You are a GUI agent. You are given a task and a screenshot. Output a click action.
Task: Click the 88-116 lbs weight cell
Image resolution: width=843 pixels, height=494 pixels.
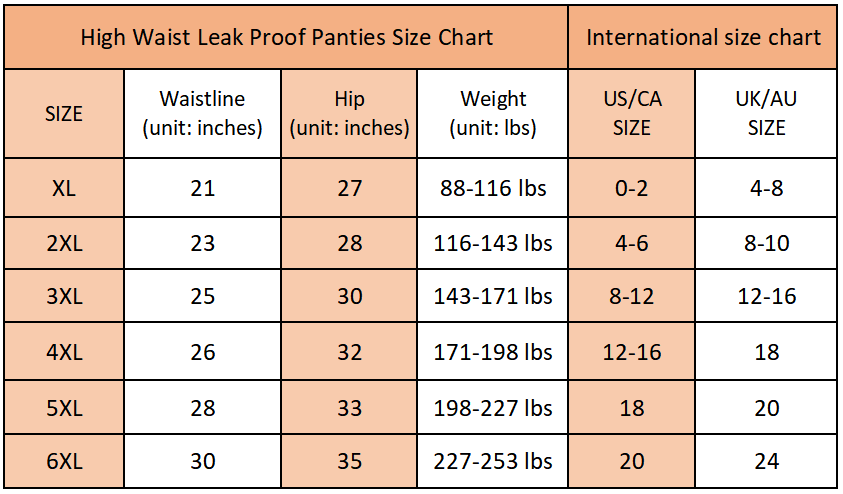tap(492, 188)
